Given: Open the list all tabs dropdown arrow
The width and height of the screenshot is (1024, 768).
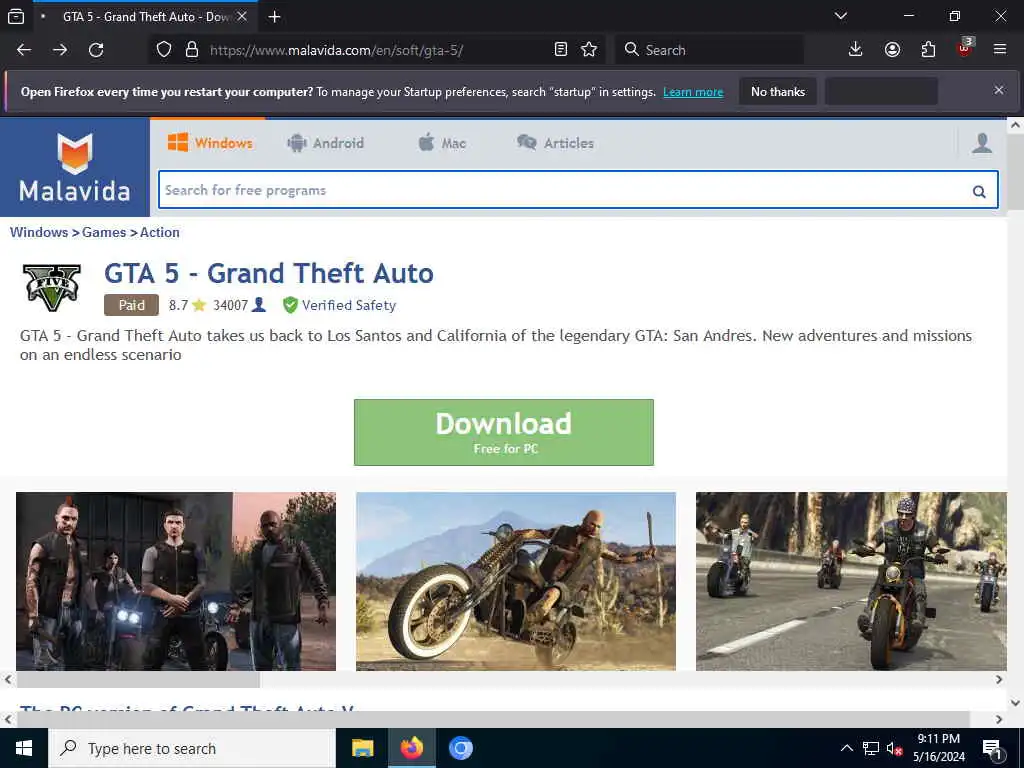Looking at the screenshot, I should coord(841,16).
